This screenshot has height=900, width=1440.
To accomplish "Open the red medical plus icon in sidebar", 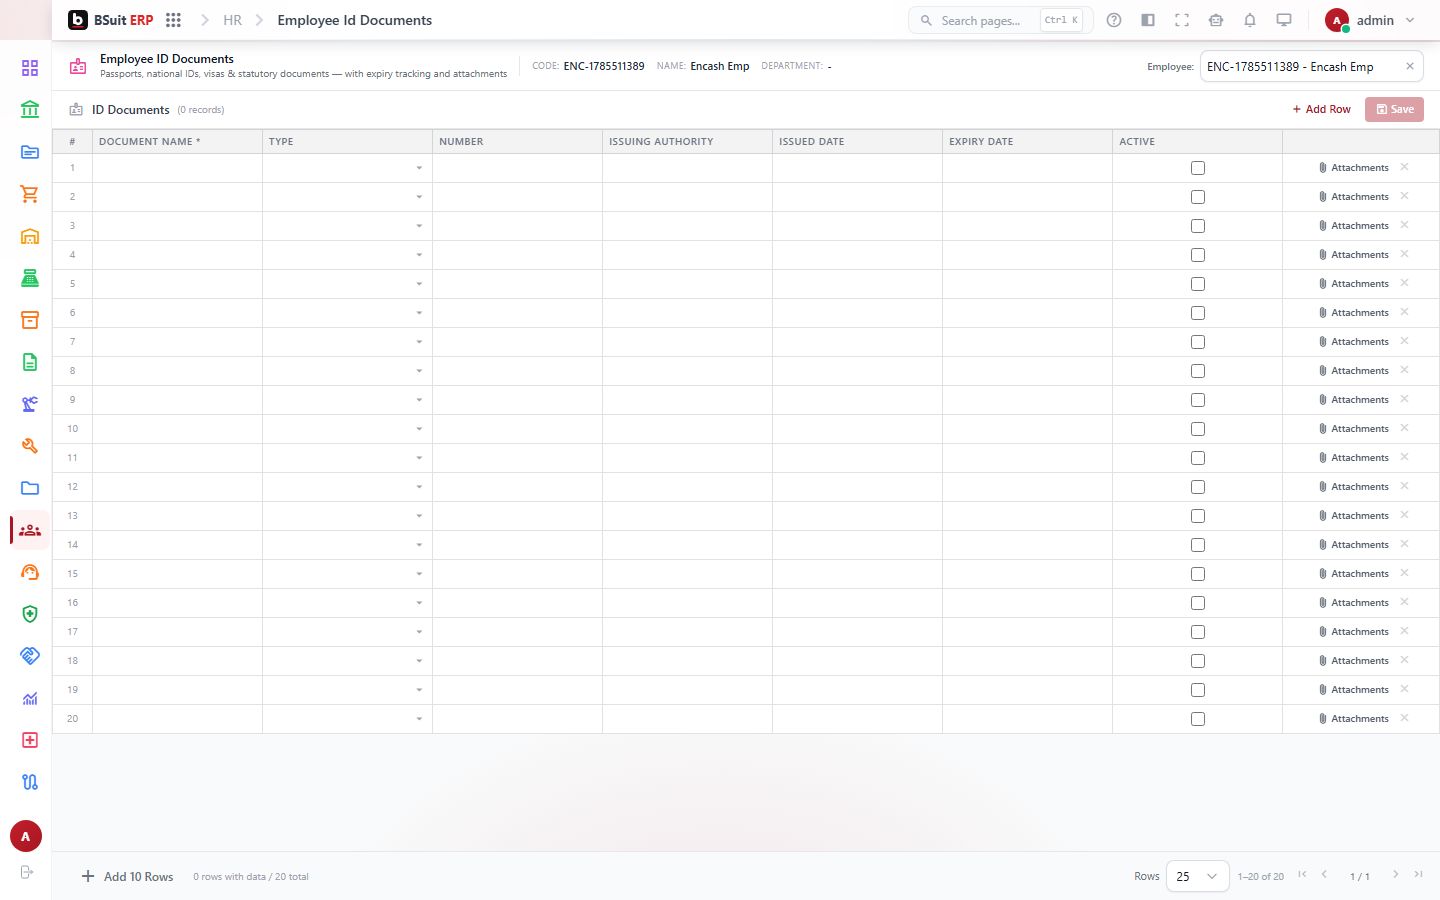I will click(x=30, y=740).
